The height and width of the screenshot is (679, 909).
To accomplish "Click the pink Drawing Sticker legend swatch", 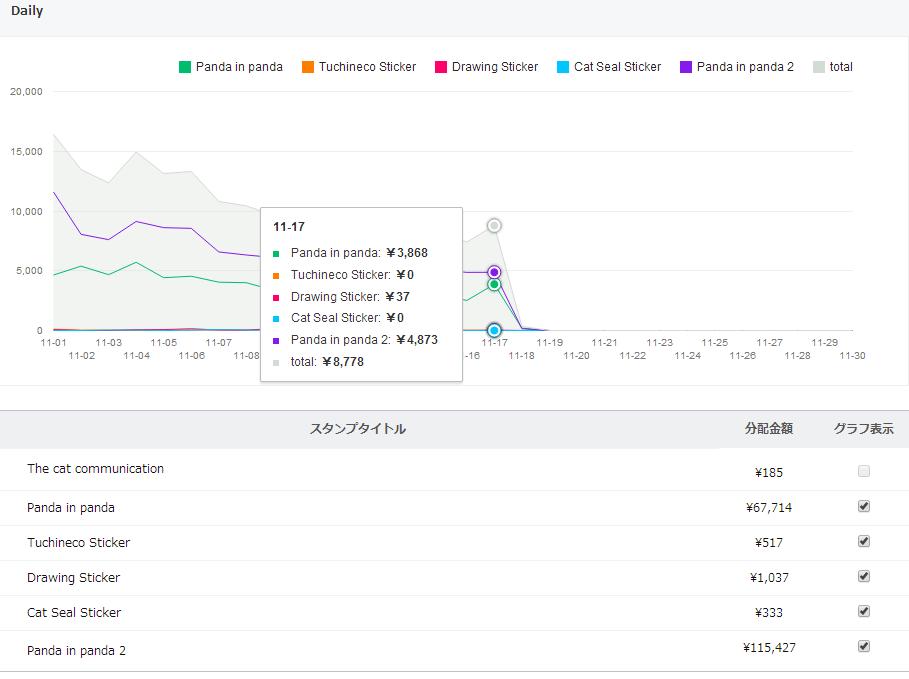I will (441, 67).
